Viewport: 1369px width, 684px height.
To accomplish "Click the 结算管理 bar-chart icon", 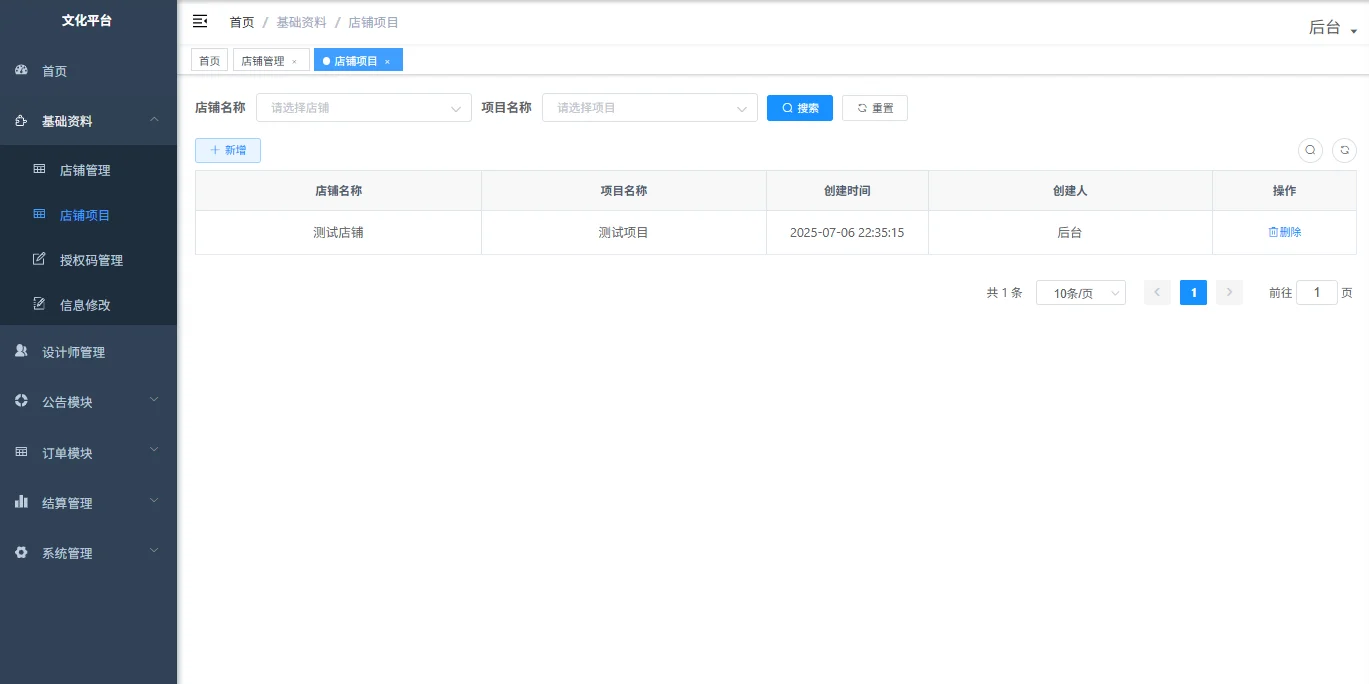I will (21, 502).
